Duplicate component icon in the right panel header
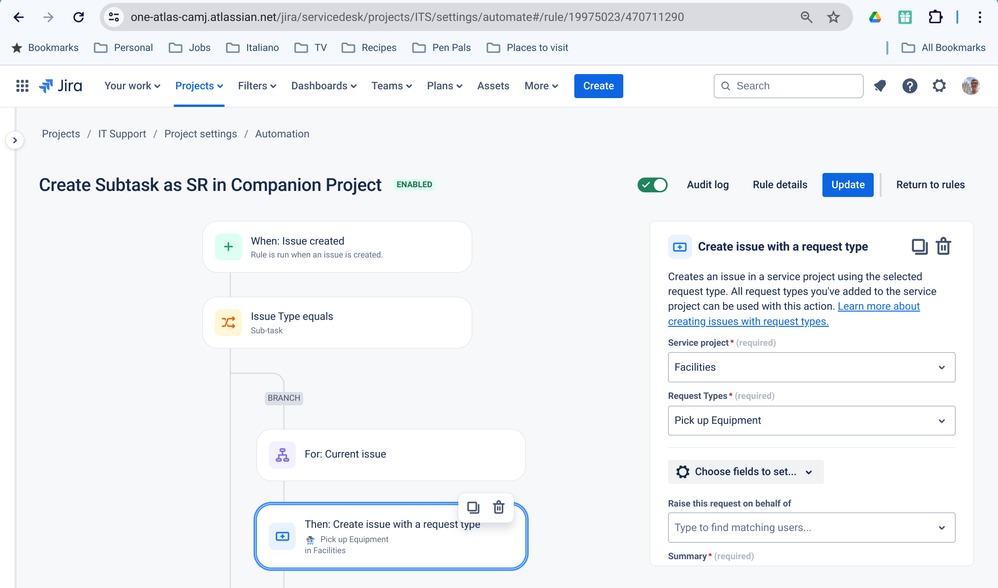Viewport: 998px width, 588px height. pyautogui.click(x=919, y=246)
